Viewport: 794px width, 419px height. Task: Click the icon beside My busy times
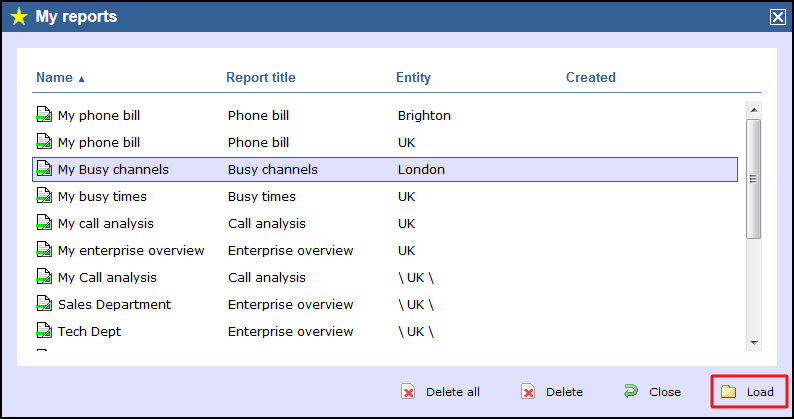(44, 197)
